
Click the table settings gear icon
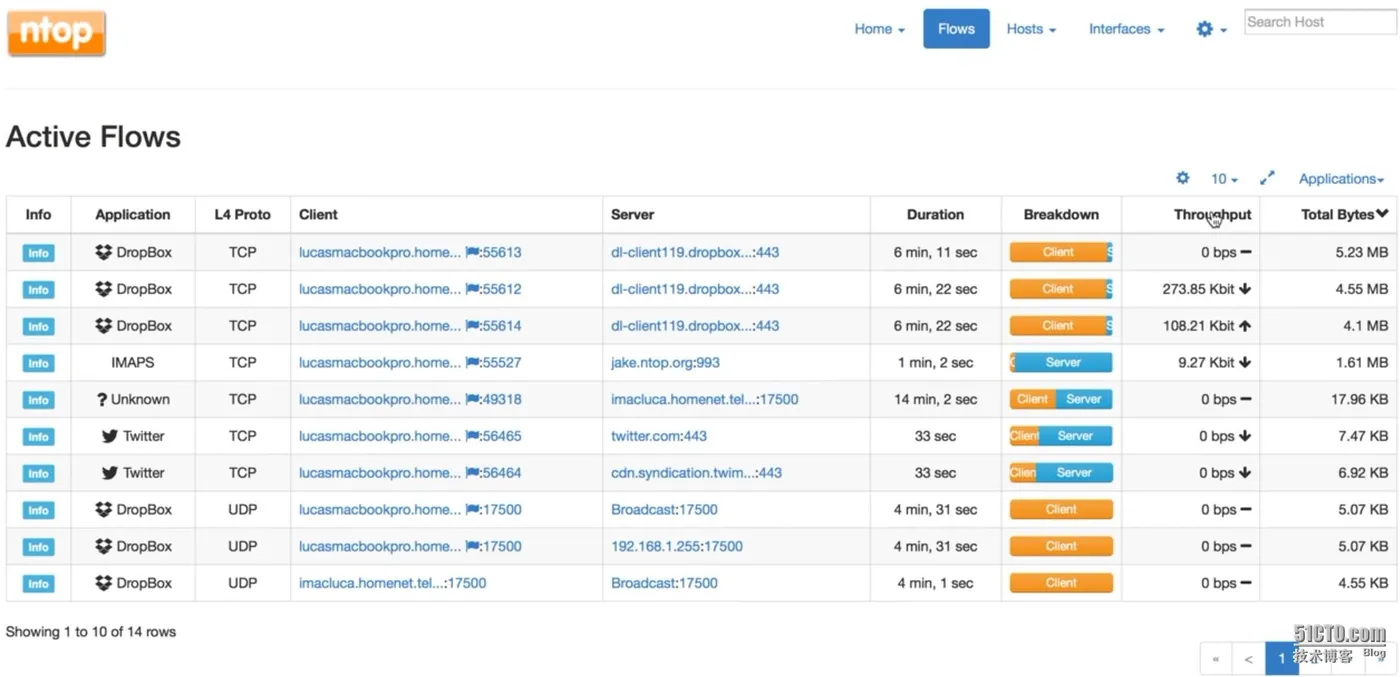[x=1182, y=178]
